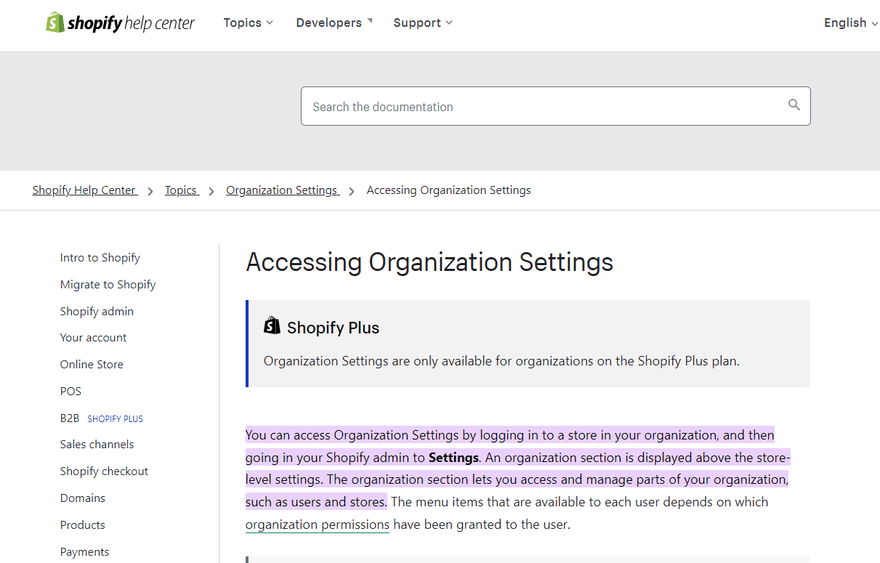Open Migrate to Shopify sidebar item
The height and width of the screenshot is (563, 880).
click(108, 285)
